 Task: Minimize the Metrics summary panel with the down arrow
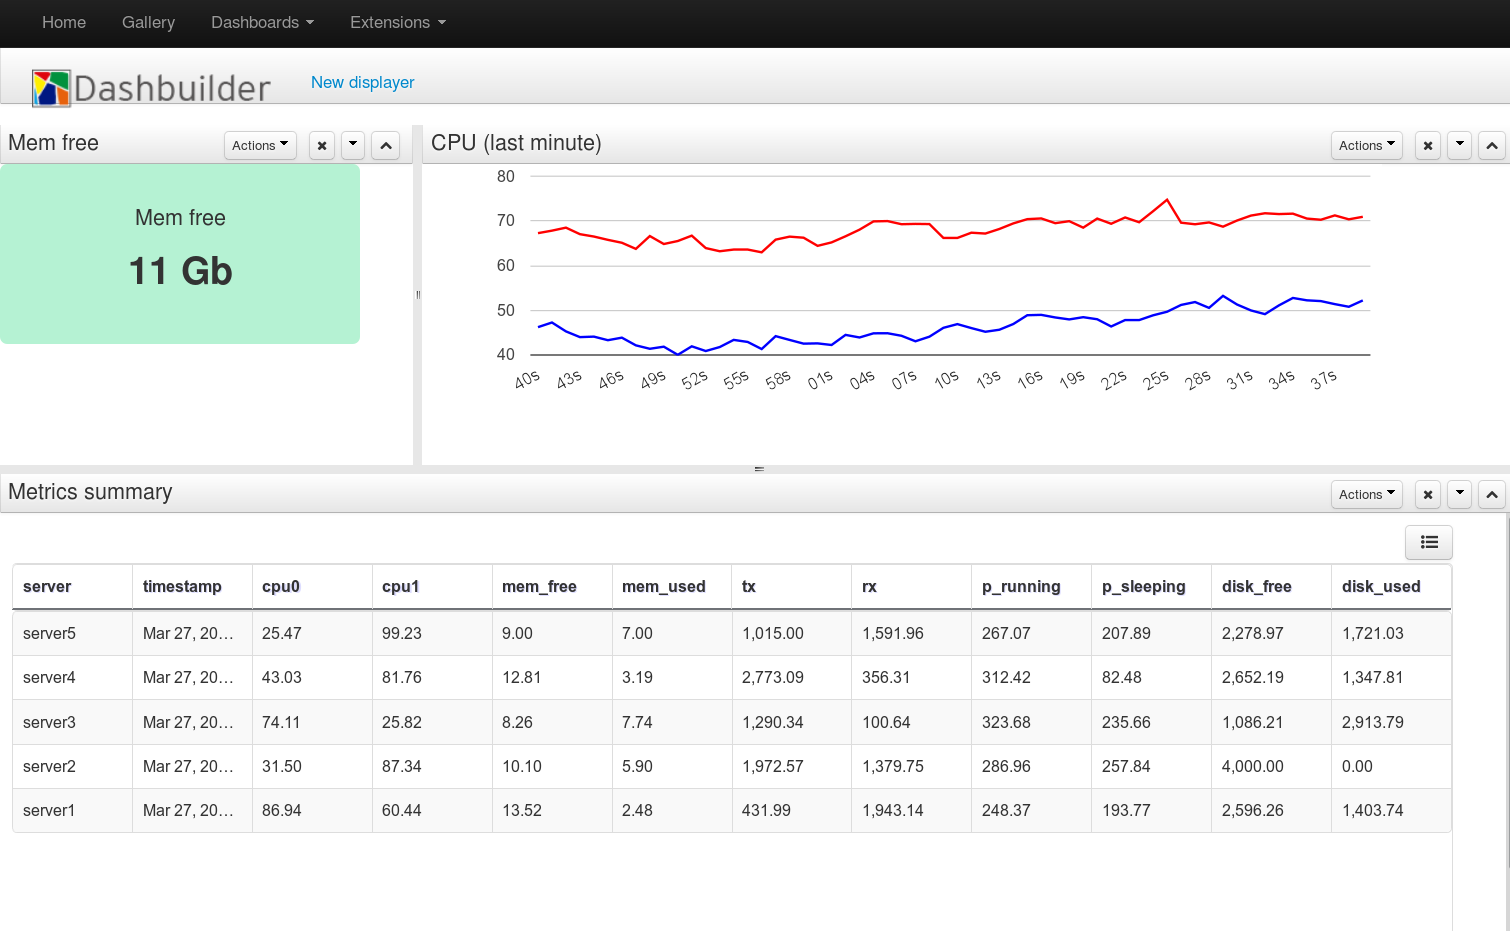click(x=1459, y=494)
